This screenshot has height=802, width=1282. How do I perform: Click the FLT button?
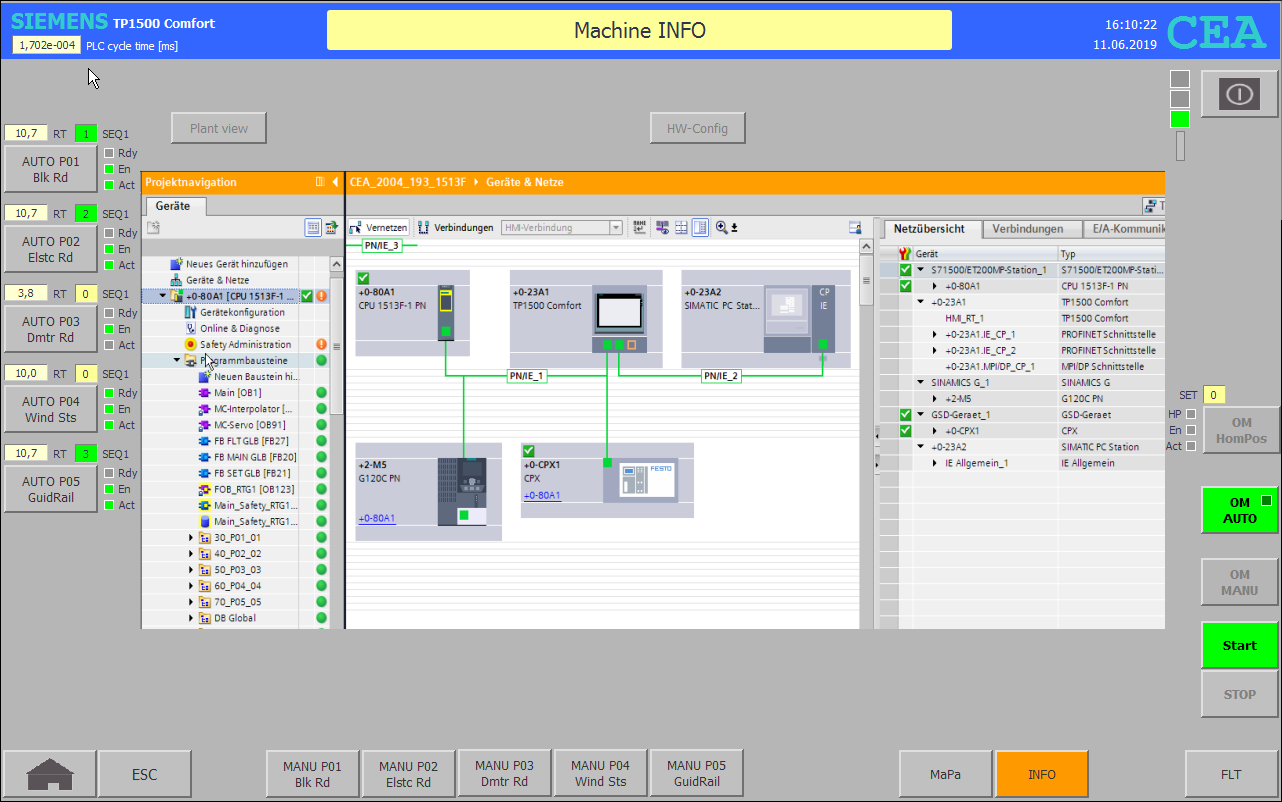[x=1231, y=774]
